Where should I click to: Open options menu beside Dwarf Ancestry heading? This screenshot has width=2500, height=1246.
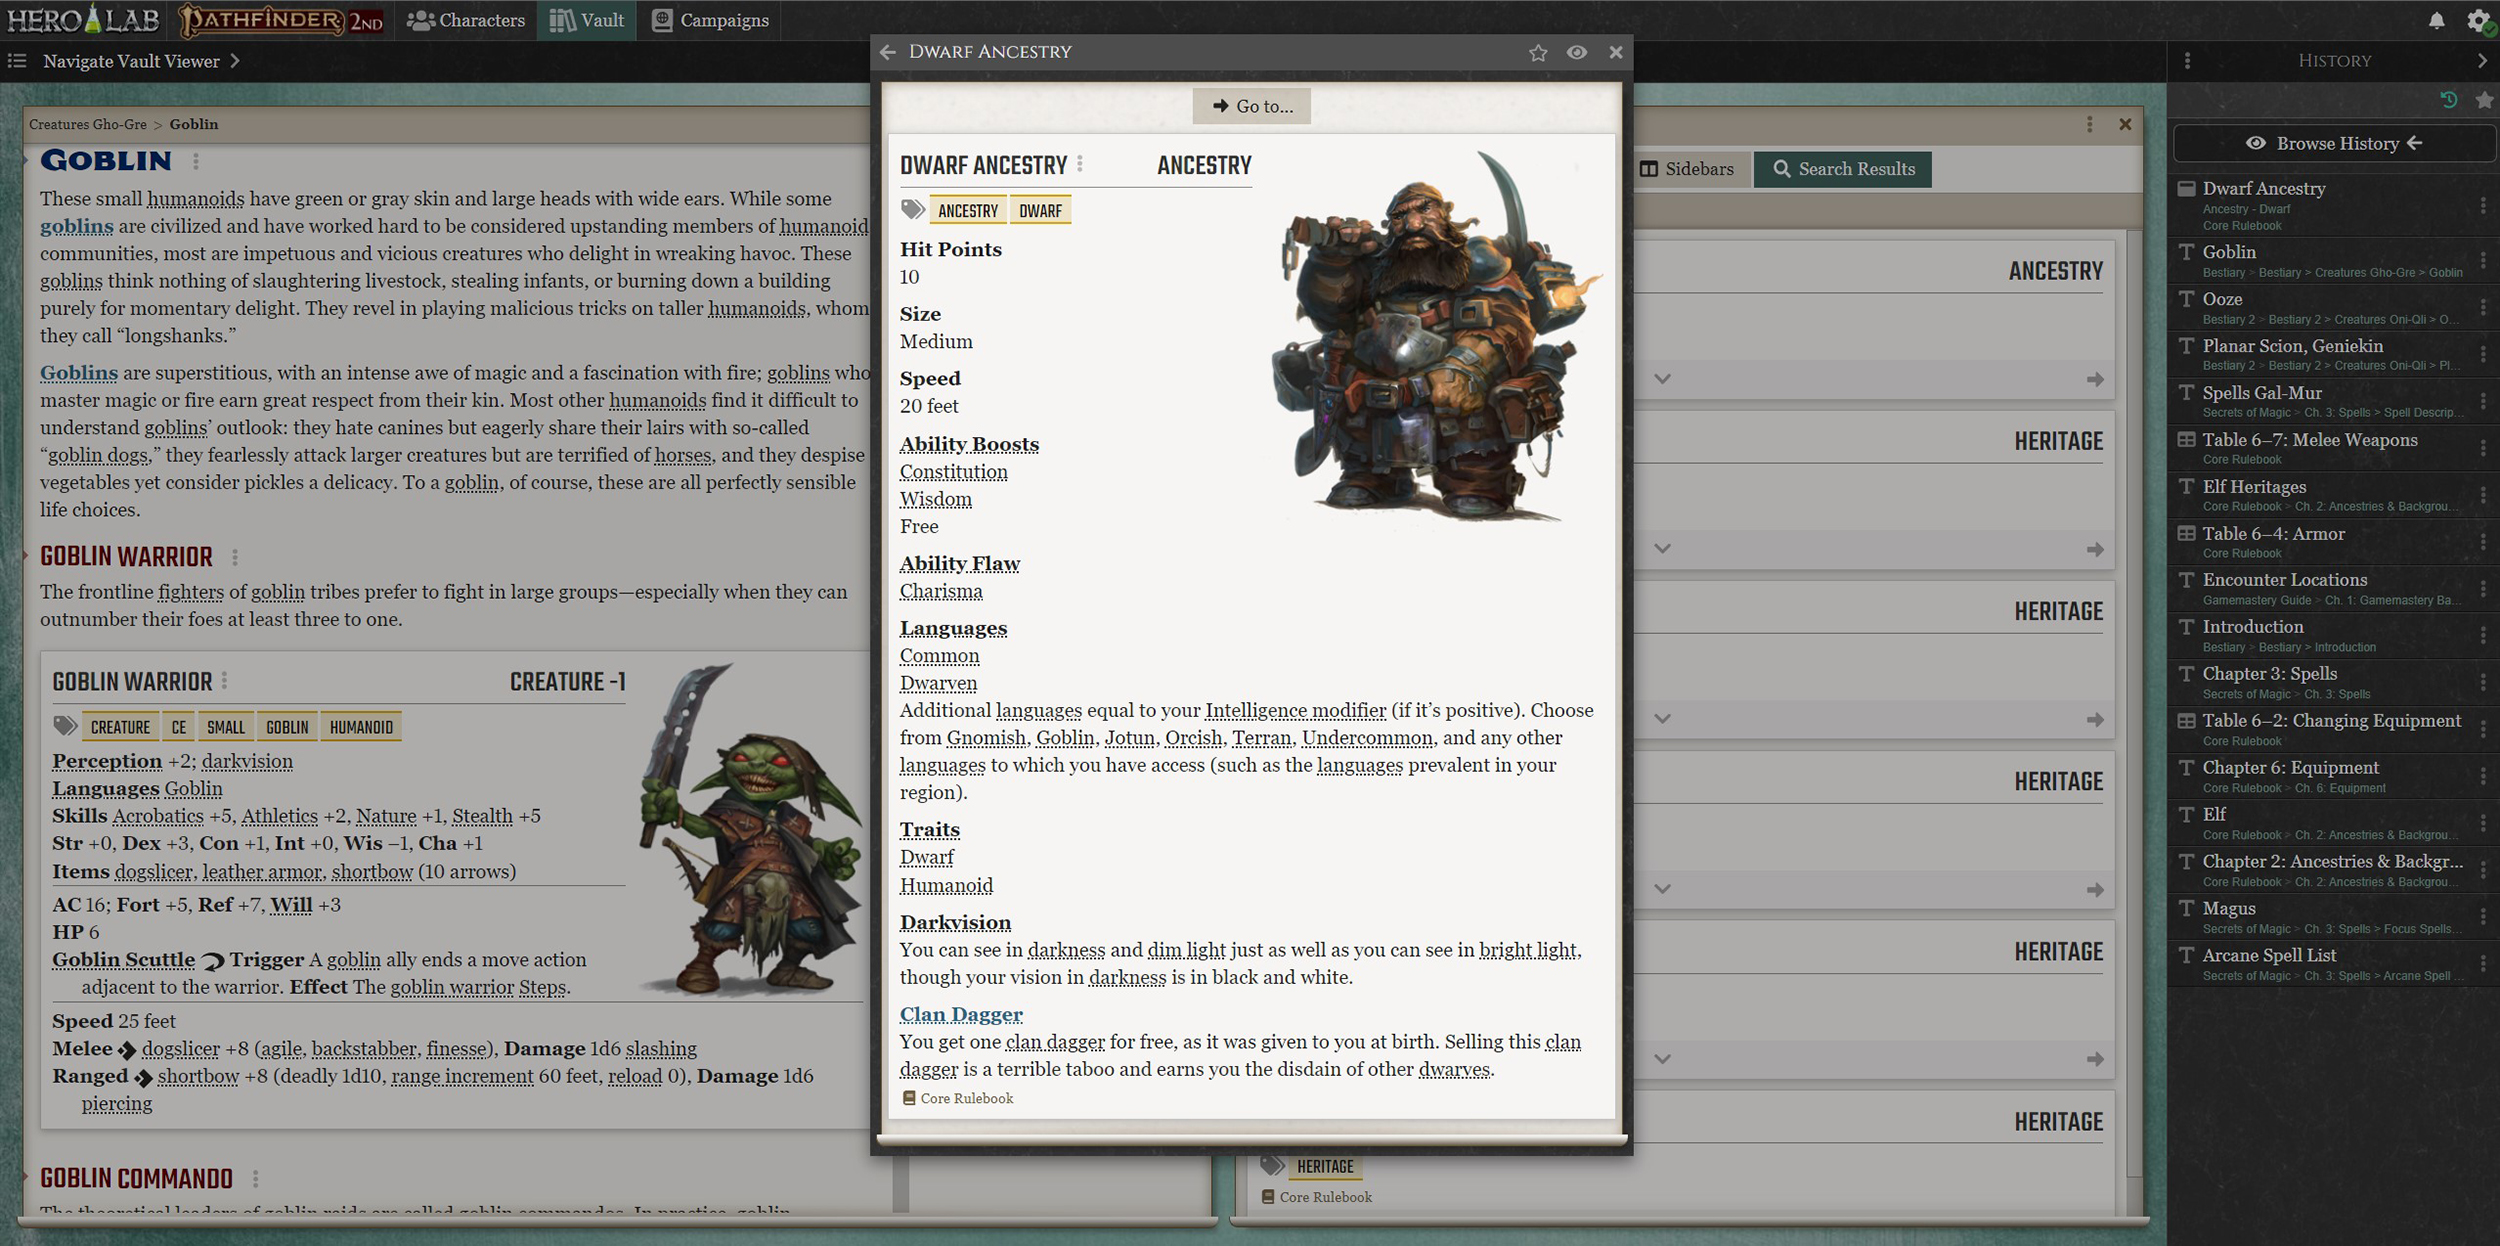[x=1080, y=164]
